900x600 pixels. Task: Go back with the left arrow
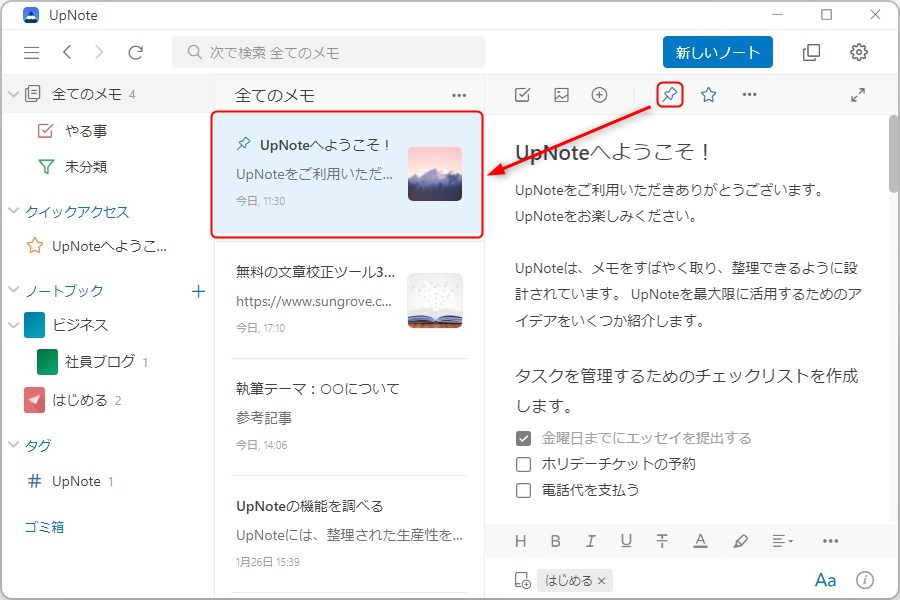(x=67, y=52)
